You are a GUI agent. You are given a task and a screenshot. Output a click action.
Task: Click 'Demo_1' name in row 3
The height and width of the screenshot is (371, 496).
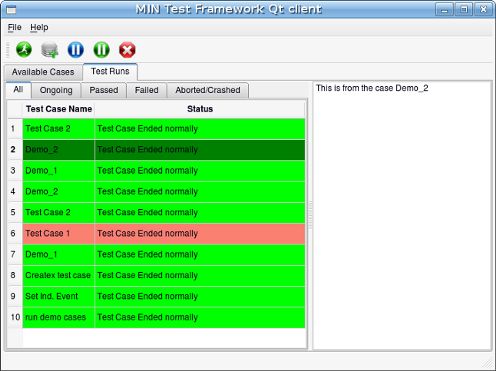click(x=59, y=171)
